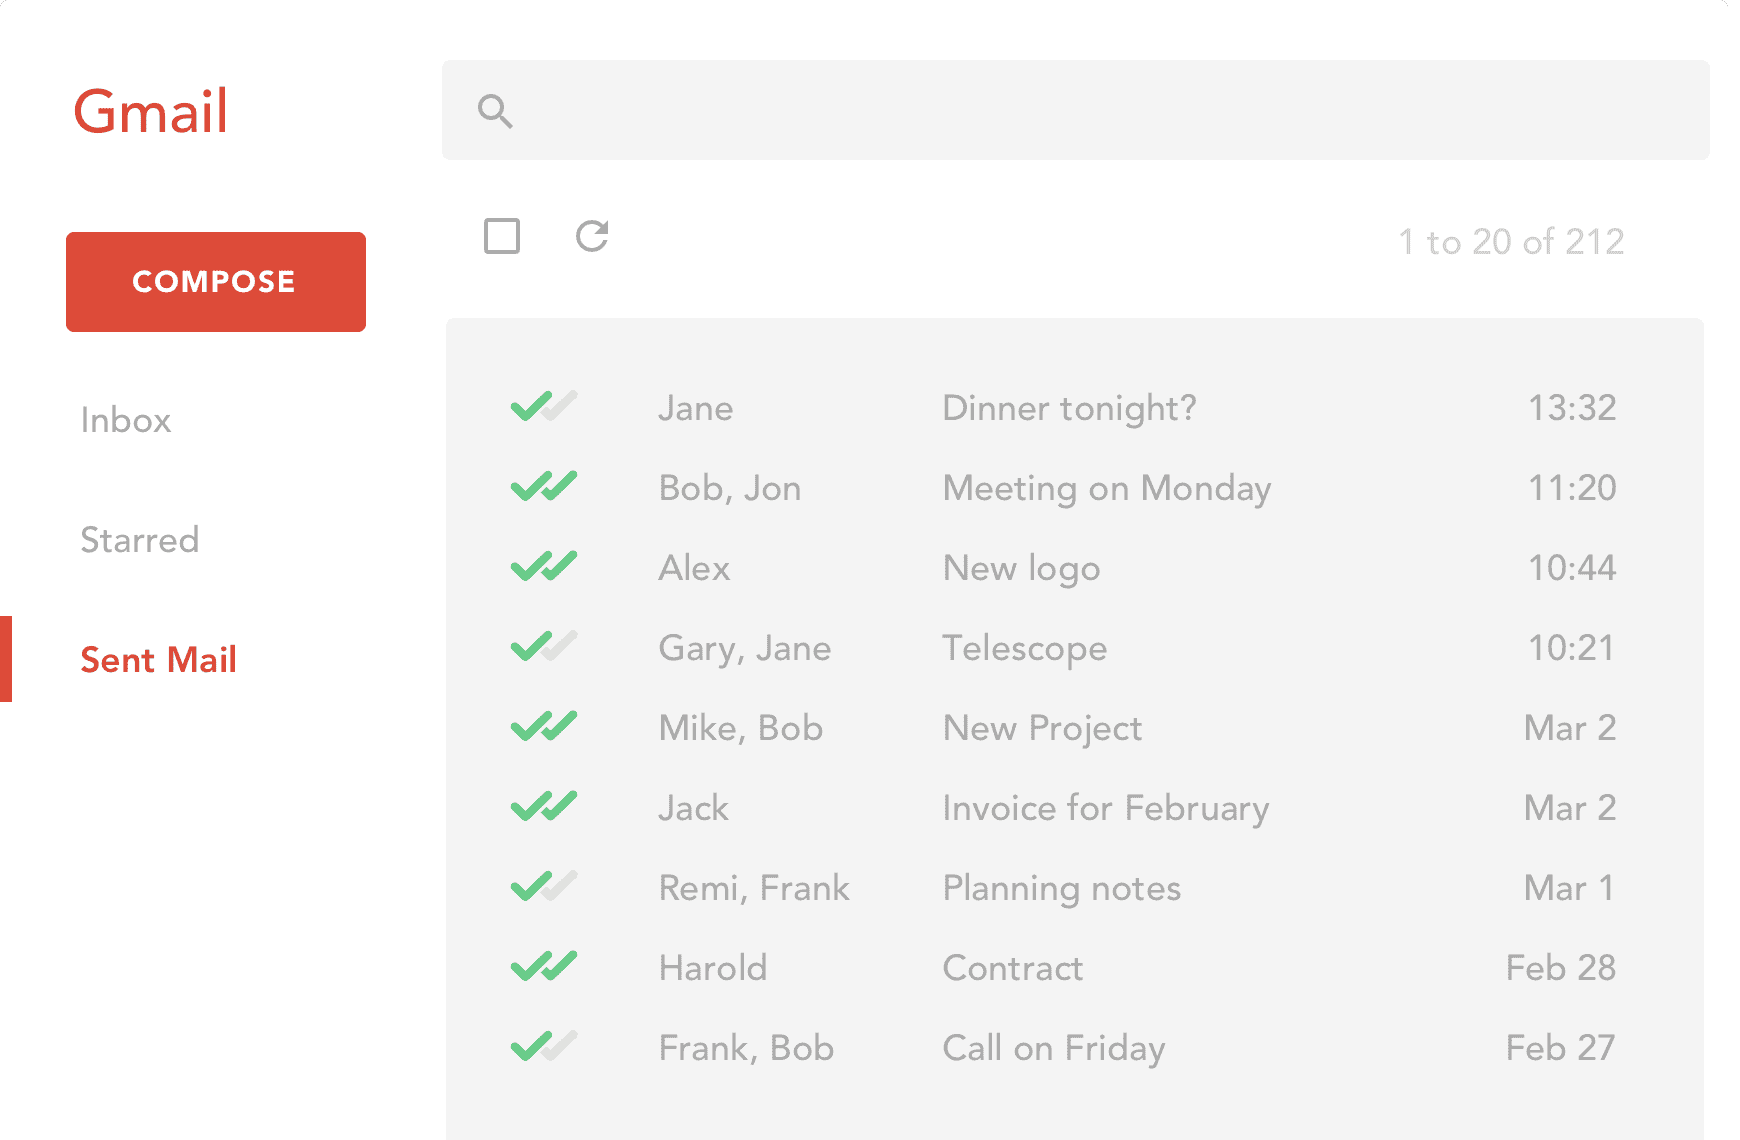Click the delivery checkmarks beside Remi, Frank
The width and height of the screenshot is (1740, 1140).
[544, 887]
